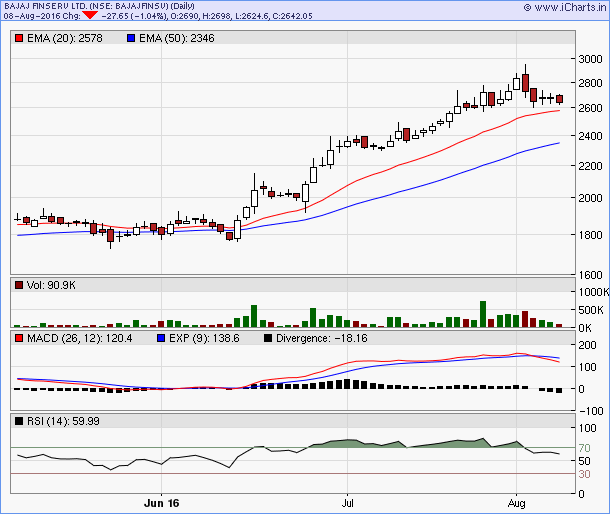Click the 08-Aug-2016 Chg date text
Viewport: 610px width, 514px height.
42,16
